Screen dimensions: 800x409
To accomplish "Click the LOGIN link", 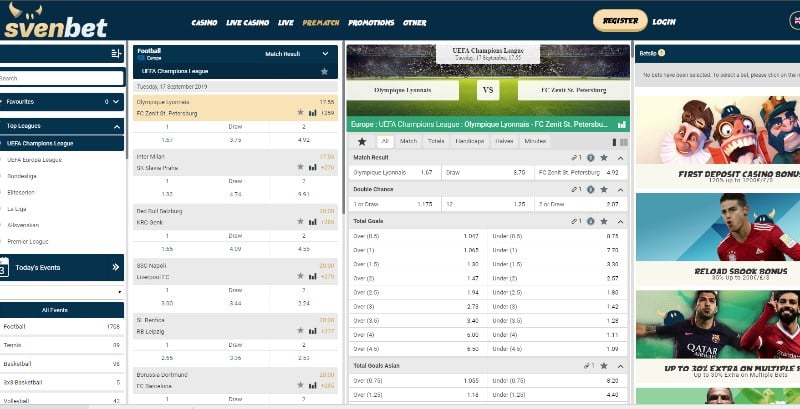I will click(x=664, y=22).
